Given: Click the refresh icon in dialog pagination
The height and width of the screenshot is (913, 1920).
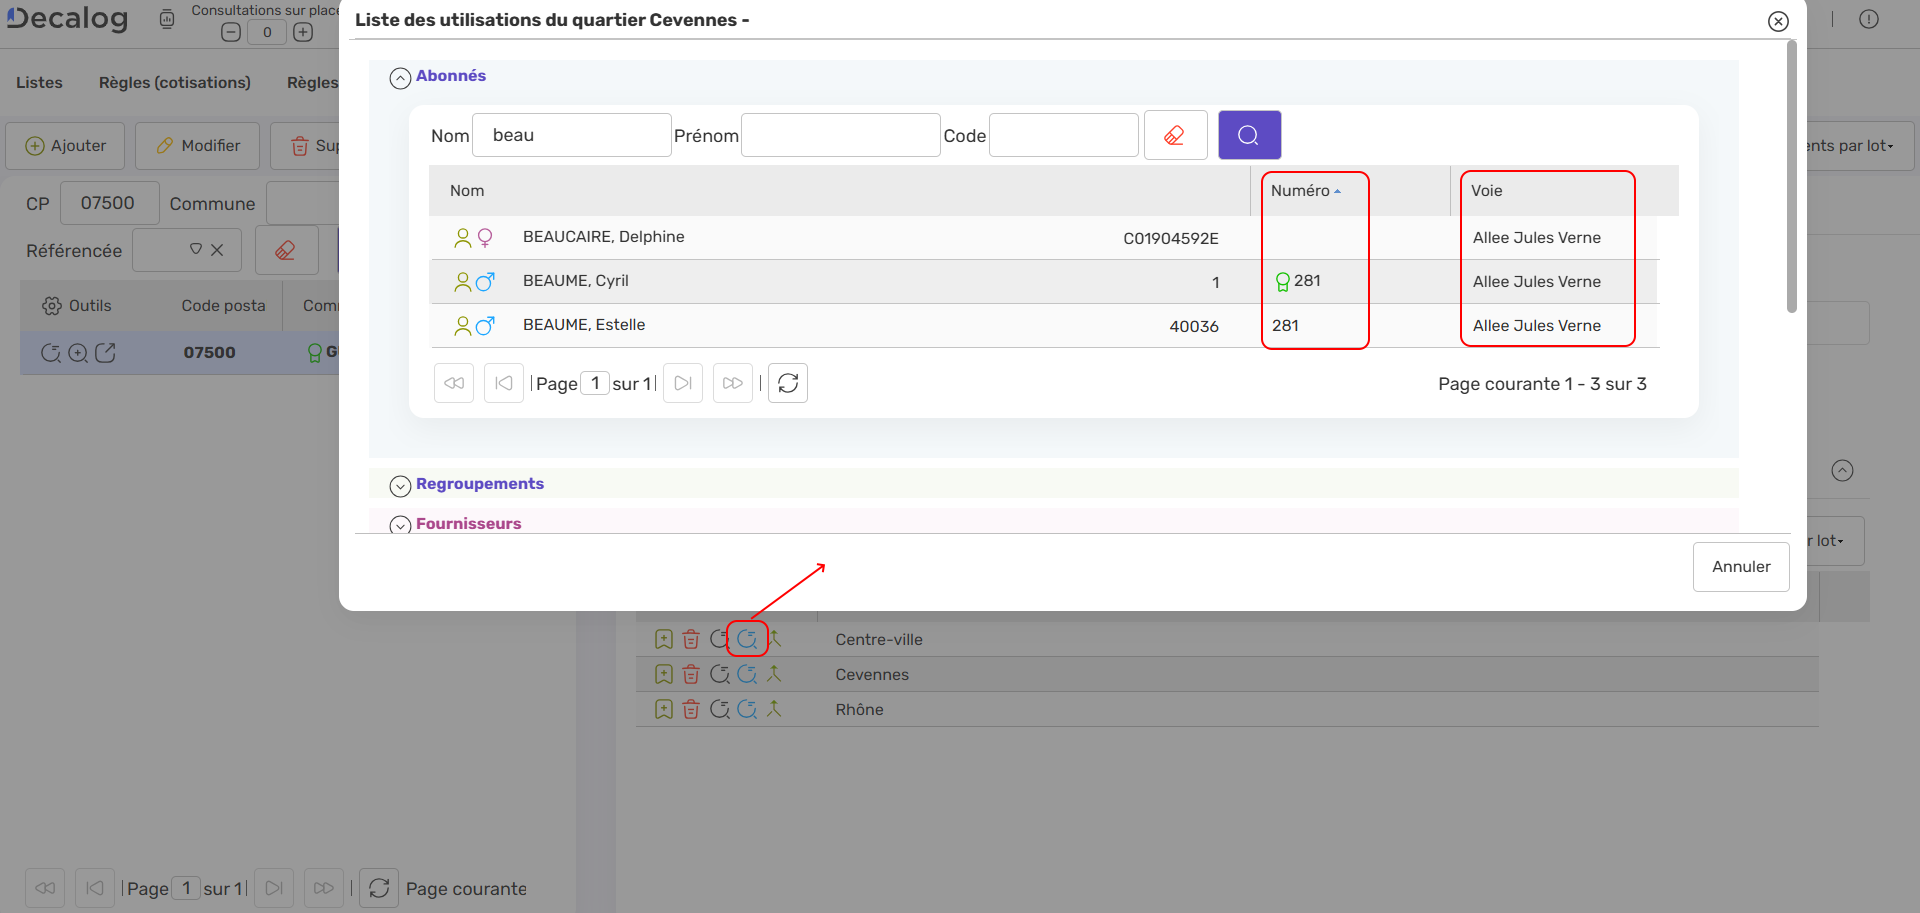Looking at the screenshot, I should coord(788,383).
